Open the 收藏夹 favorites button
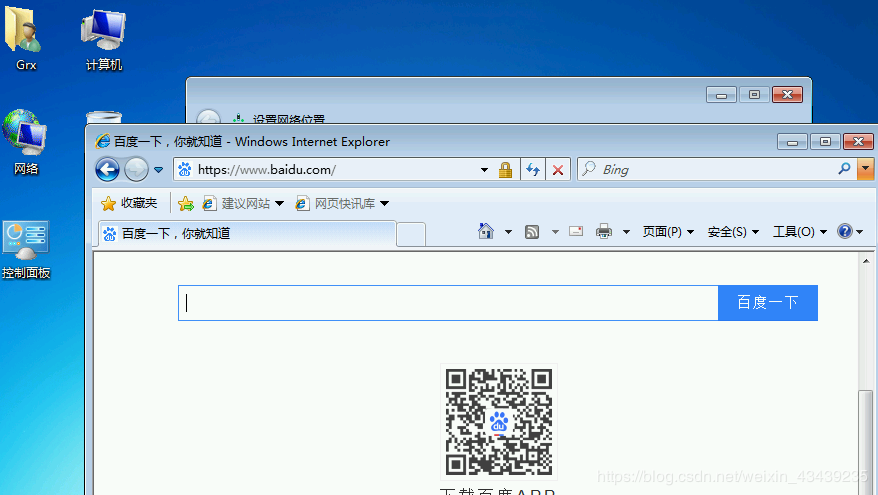 point(129,203)
